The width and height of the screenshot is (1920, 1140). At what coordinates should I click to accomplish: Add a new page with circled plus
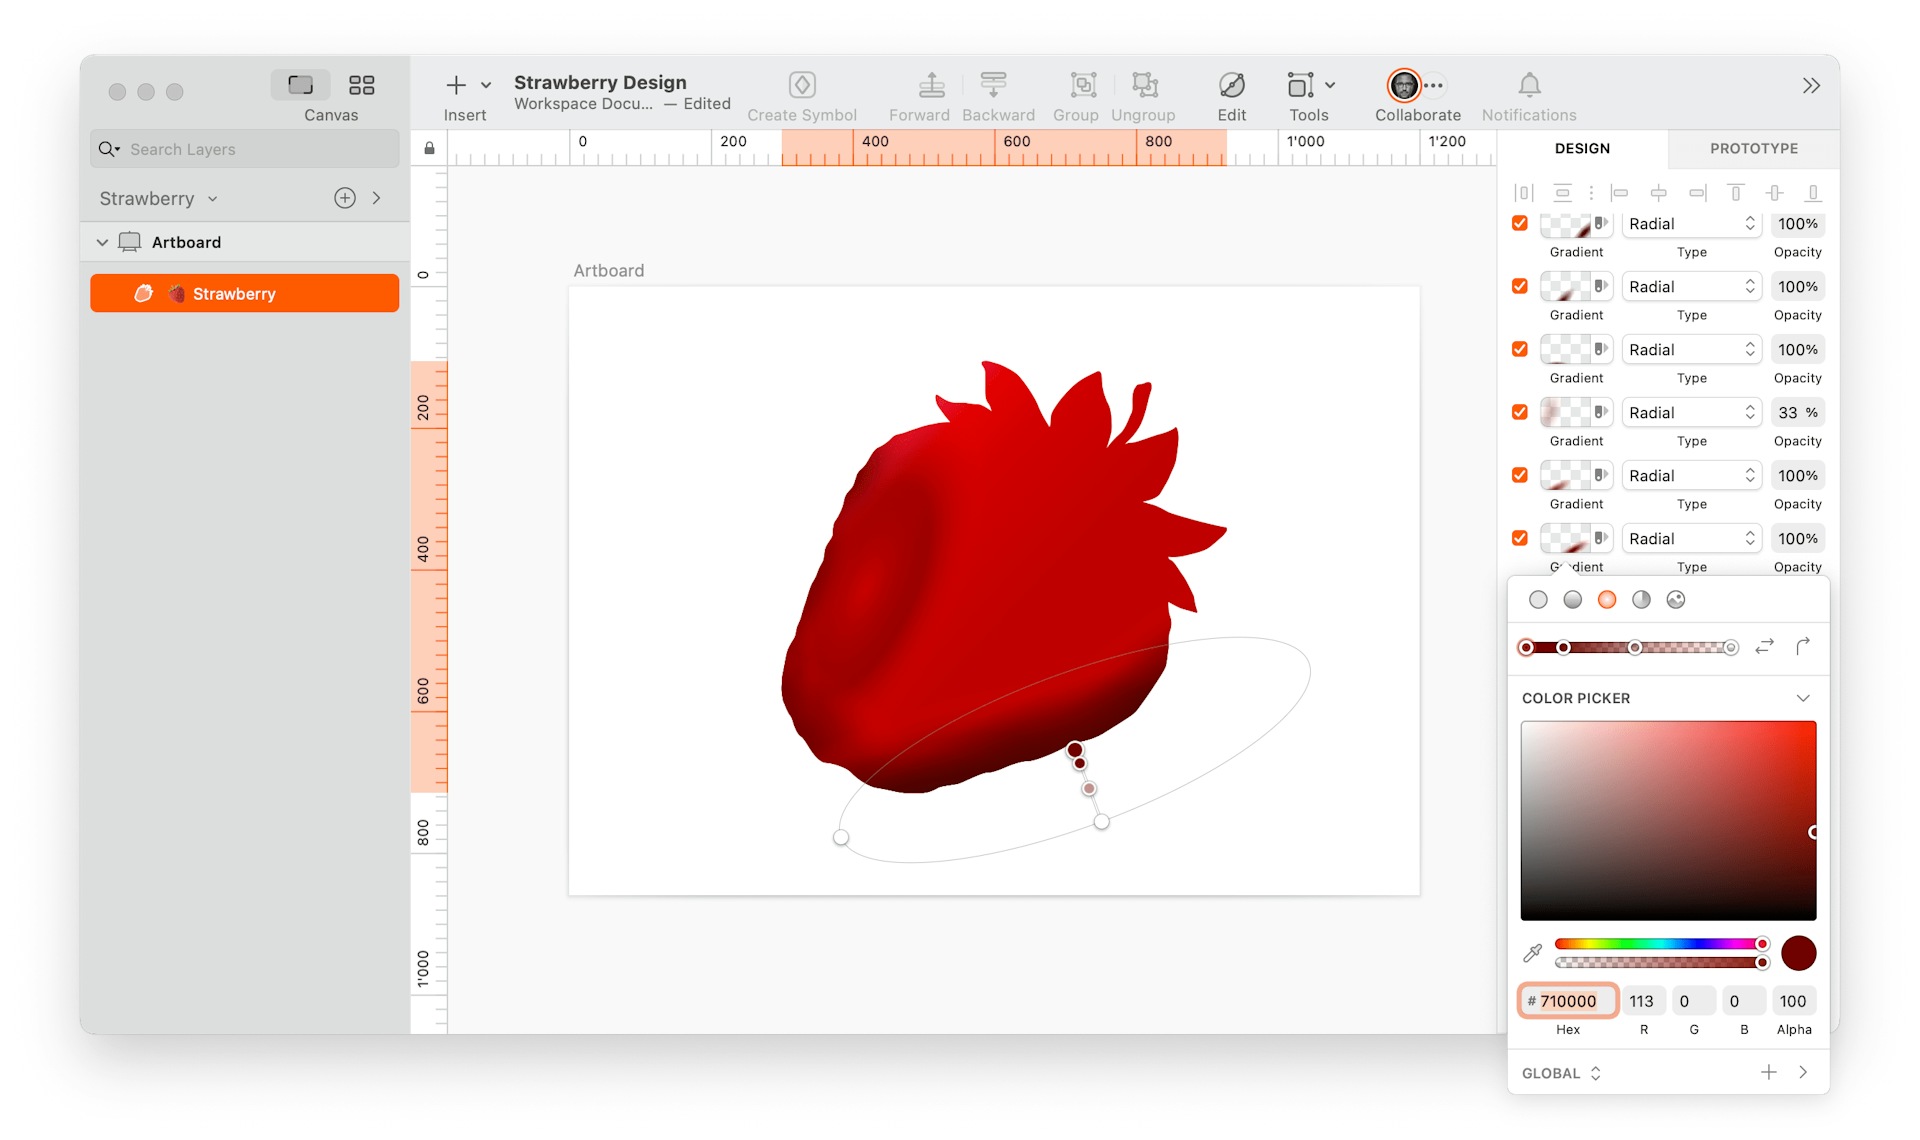pyautogui.click(x=345, y=198)
